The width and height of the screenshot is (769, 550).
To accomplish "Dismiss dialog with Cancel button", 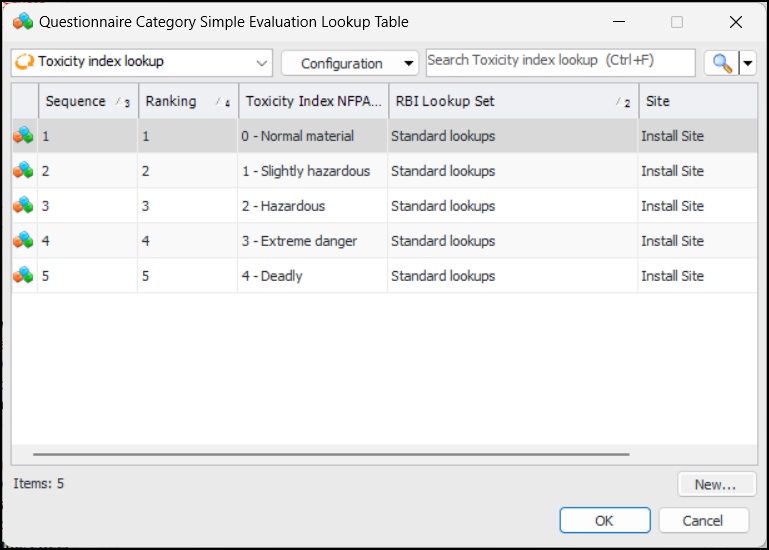I will click(702, 520).
